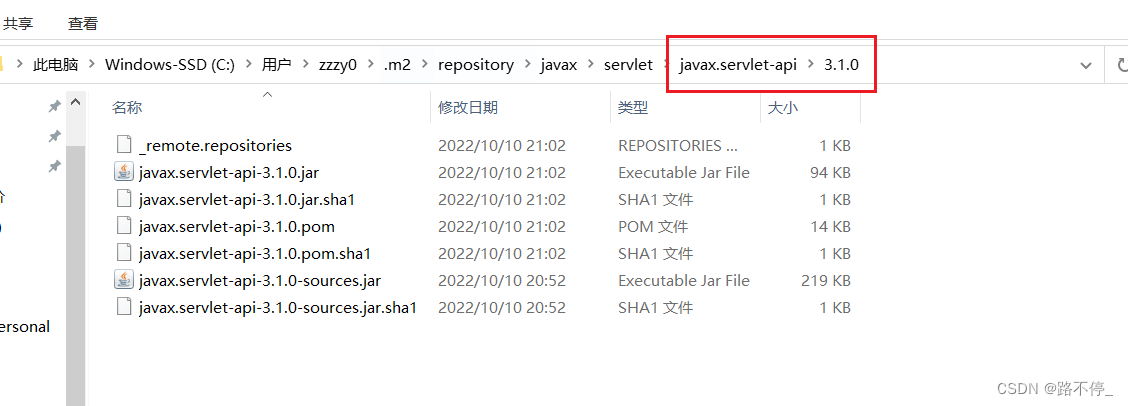Sort by 类型 column header
1128x406 pixels.
click(633, 108)
